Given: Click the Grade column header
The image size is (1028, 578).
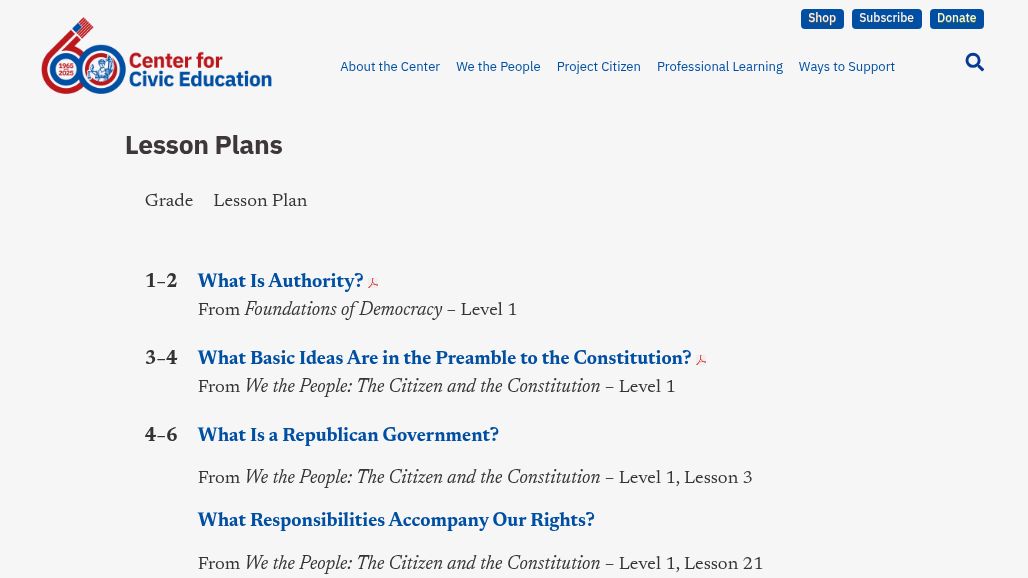Looking at the screenshot, I should pyautogui.click(x=169, y=201).
